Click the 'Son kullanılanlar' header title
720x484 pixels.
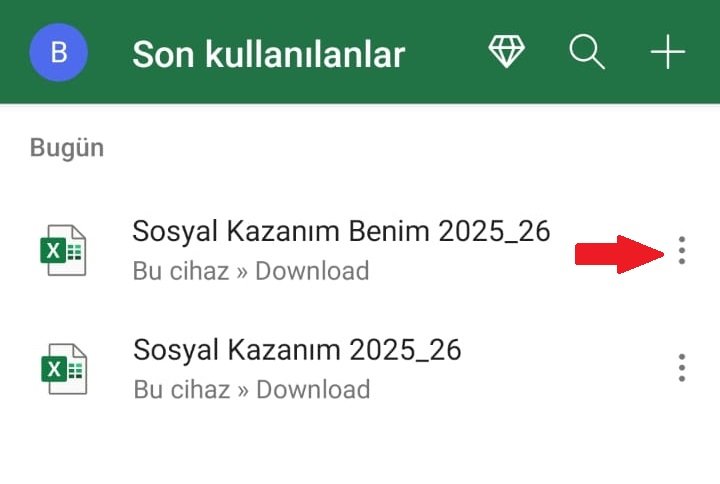269,54
